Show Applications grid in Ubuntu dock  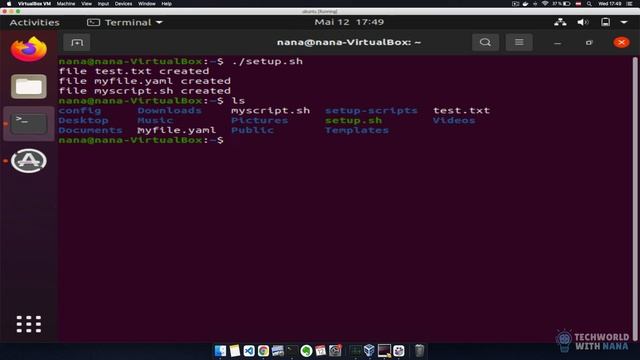point(29,324)
